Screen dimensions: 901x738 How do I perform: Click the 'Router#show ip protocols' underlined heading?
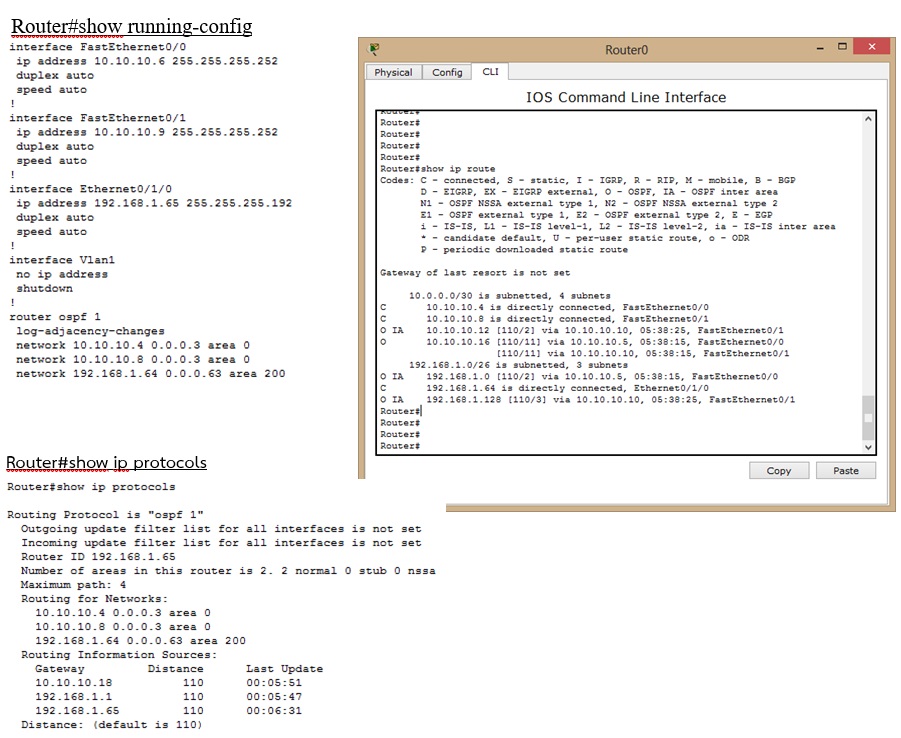coord(106,463)
